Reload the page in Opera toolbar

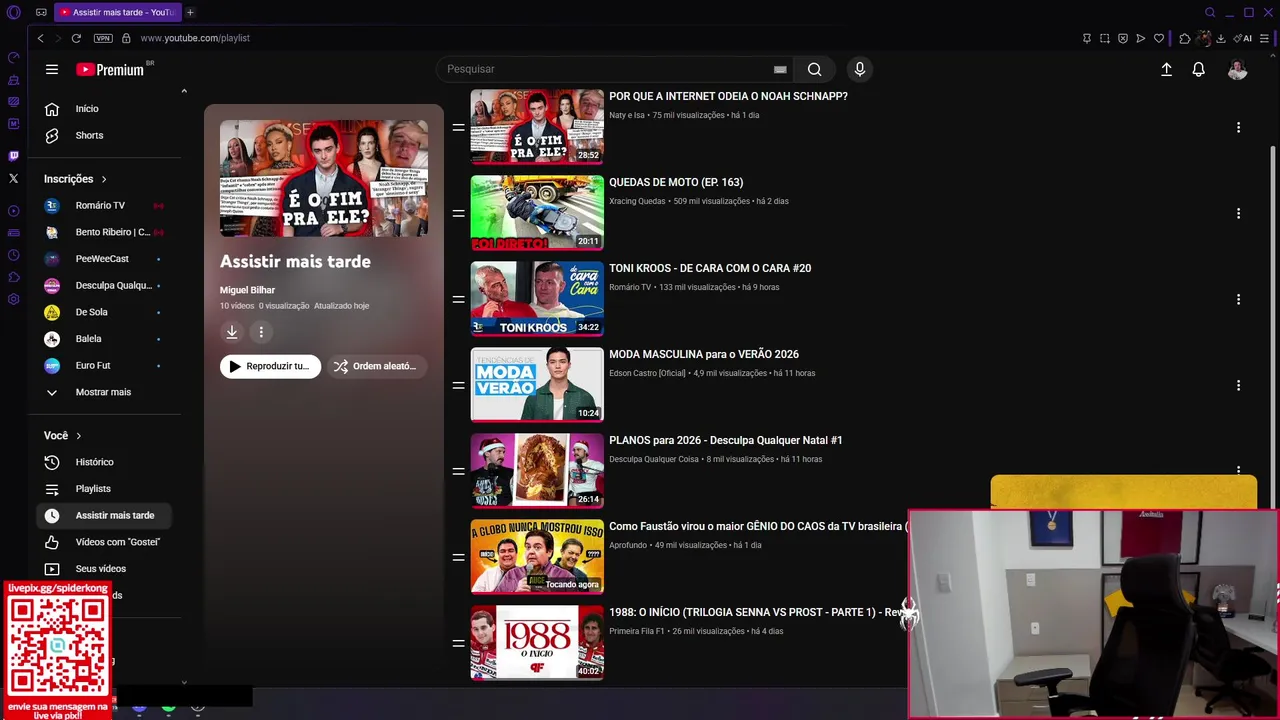(76, 38)
